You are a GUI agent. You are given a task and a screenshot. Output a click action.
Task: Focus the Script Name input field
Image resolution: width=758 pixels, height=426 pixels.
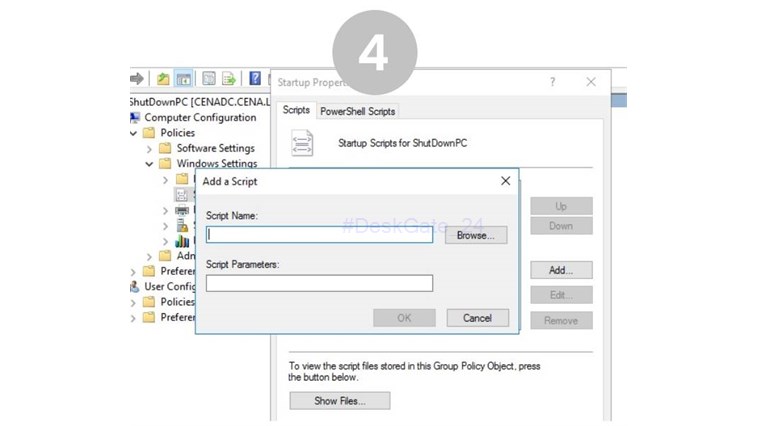[x=319, y=235]
